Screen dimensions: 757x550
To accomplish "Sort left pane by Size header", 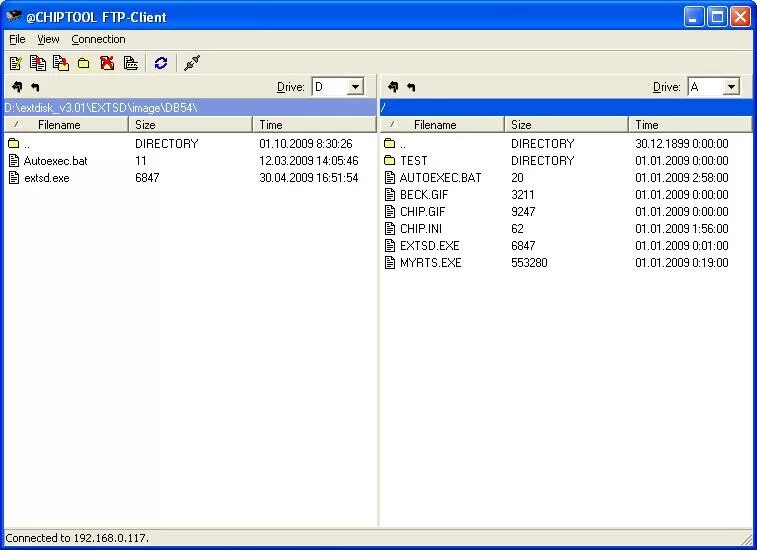I will [191, 125].
